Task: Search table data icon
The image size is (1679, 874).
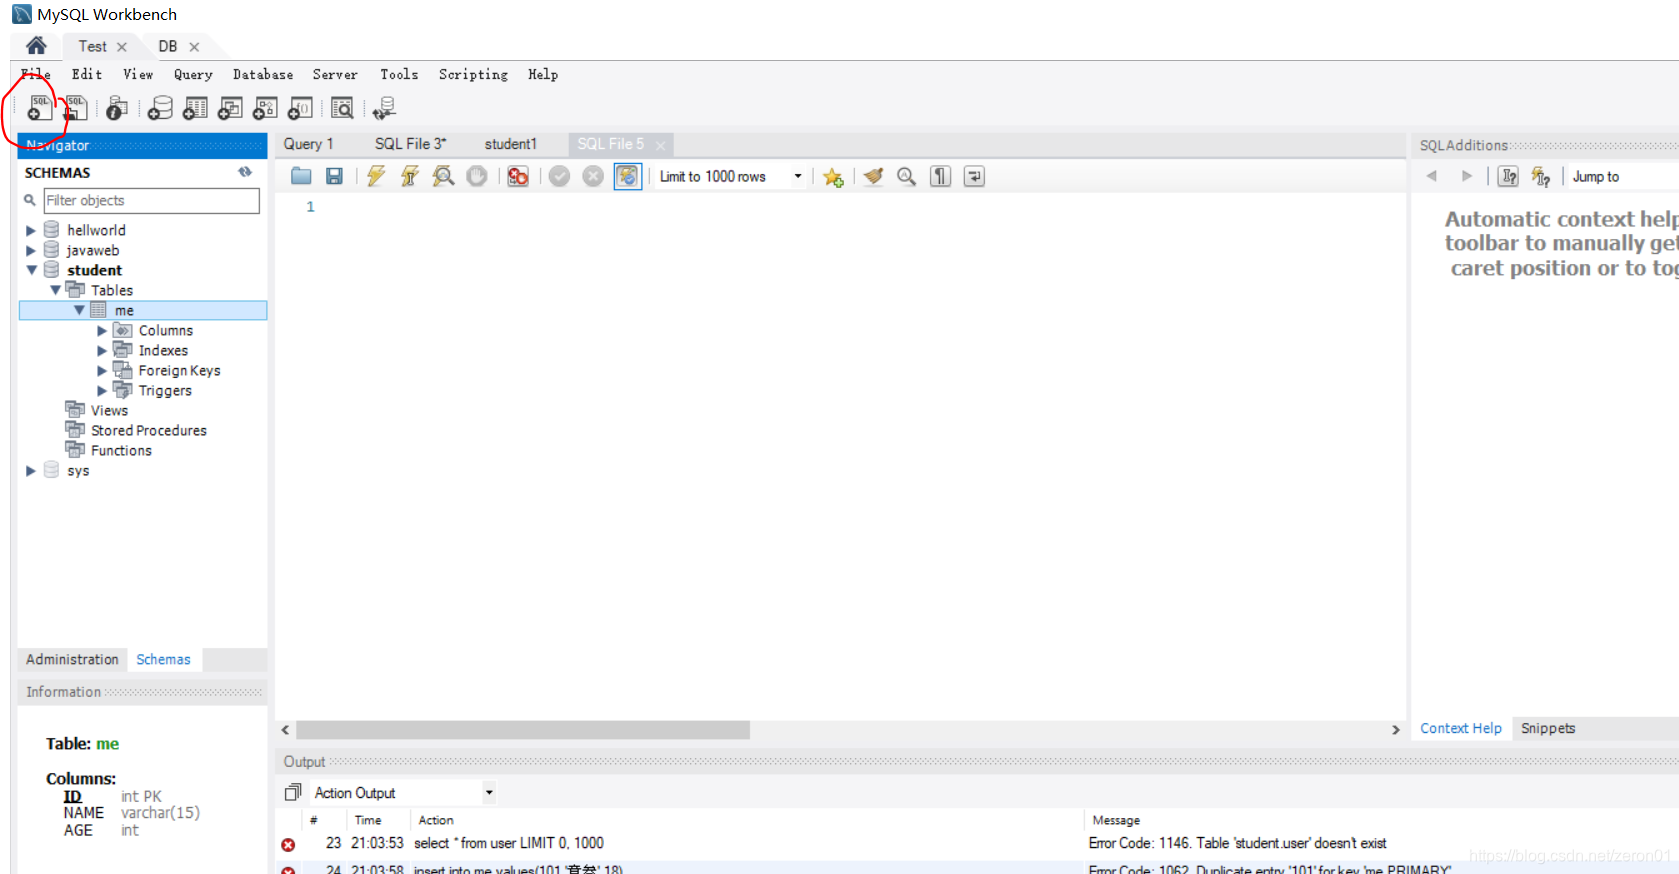Action: pos(342,108)
